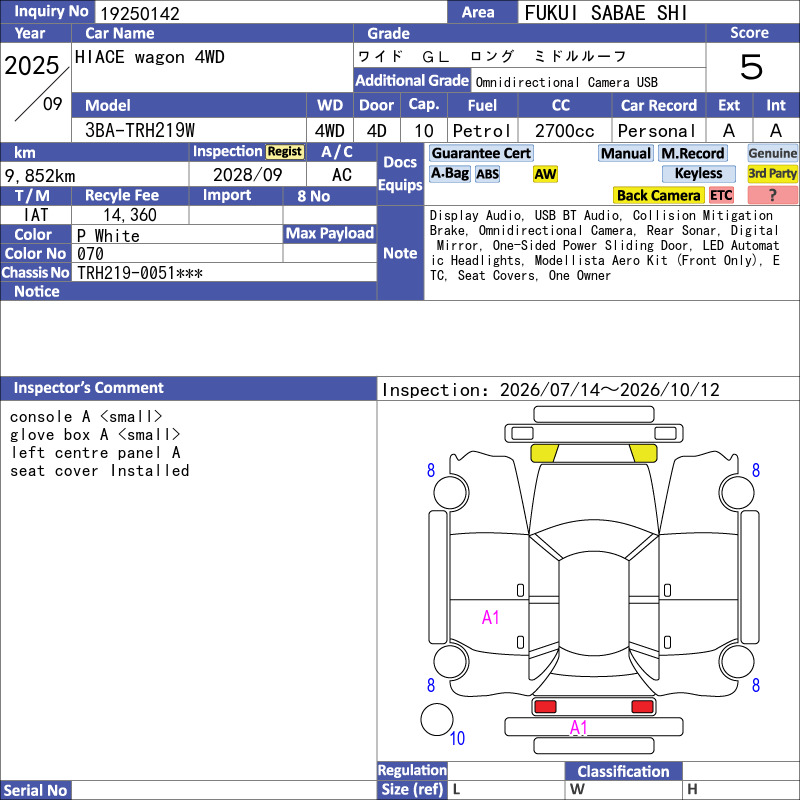Viewport: 800px width, 800px height.
Task: Click the Classification header
Action: click(x=623, y=771)
